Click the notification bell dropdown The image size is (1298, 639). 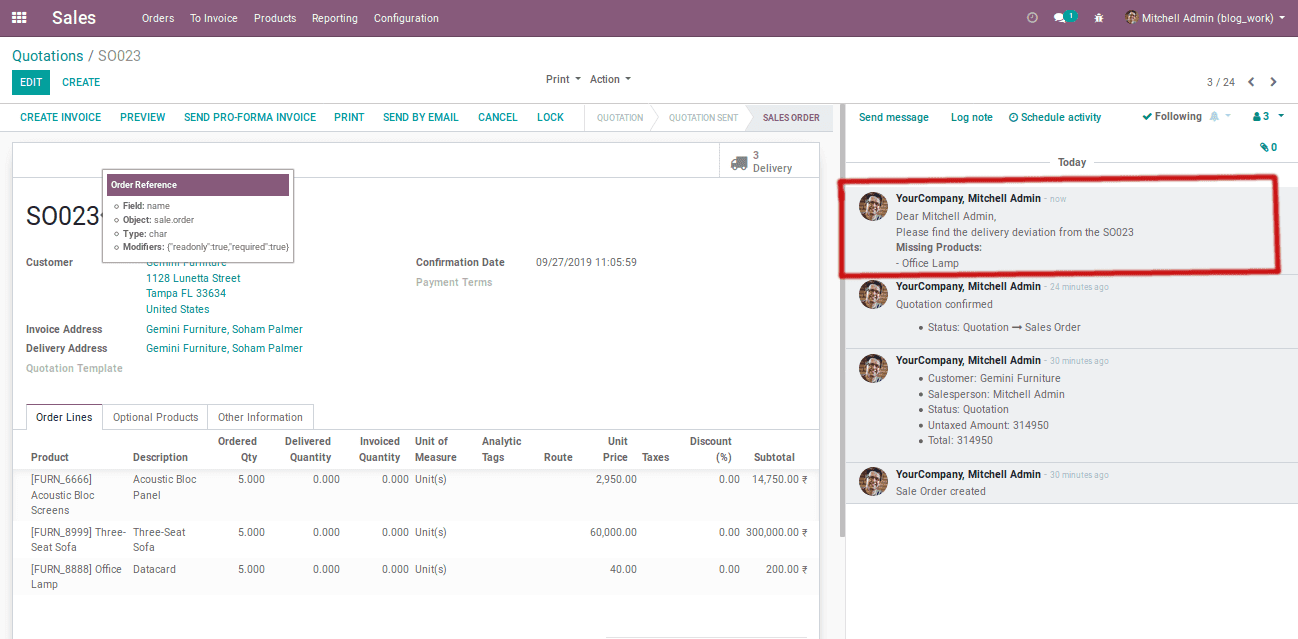pos(1220,117)
